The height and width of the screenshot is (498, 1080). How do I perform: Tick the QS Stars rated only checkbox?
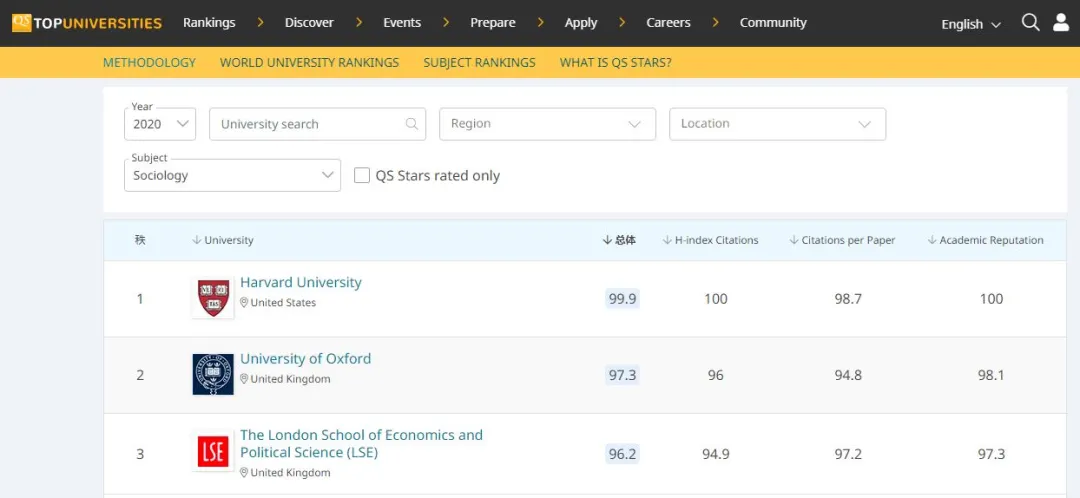click(x=362, y=175)
